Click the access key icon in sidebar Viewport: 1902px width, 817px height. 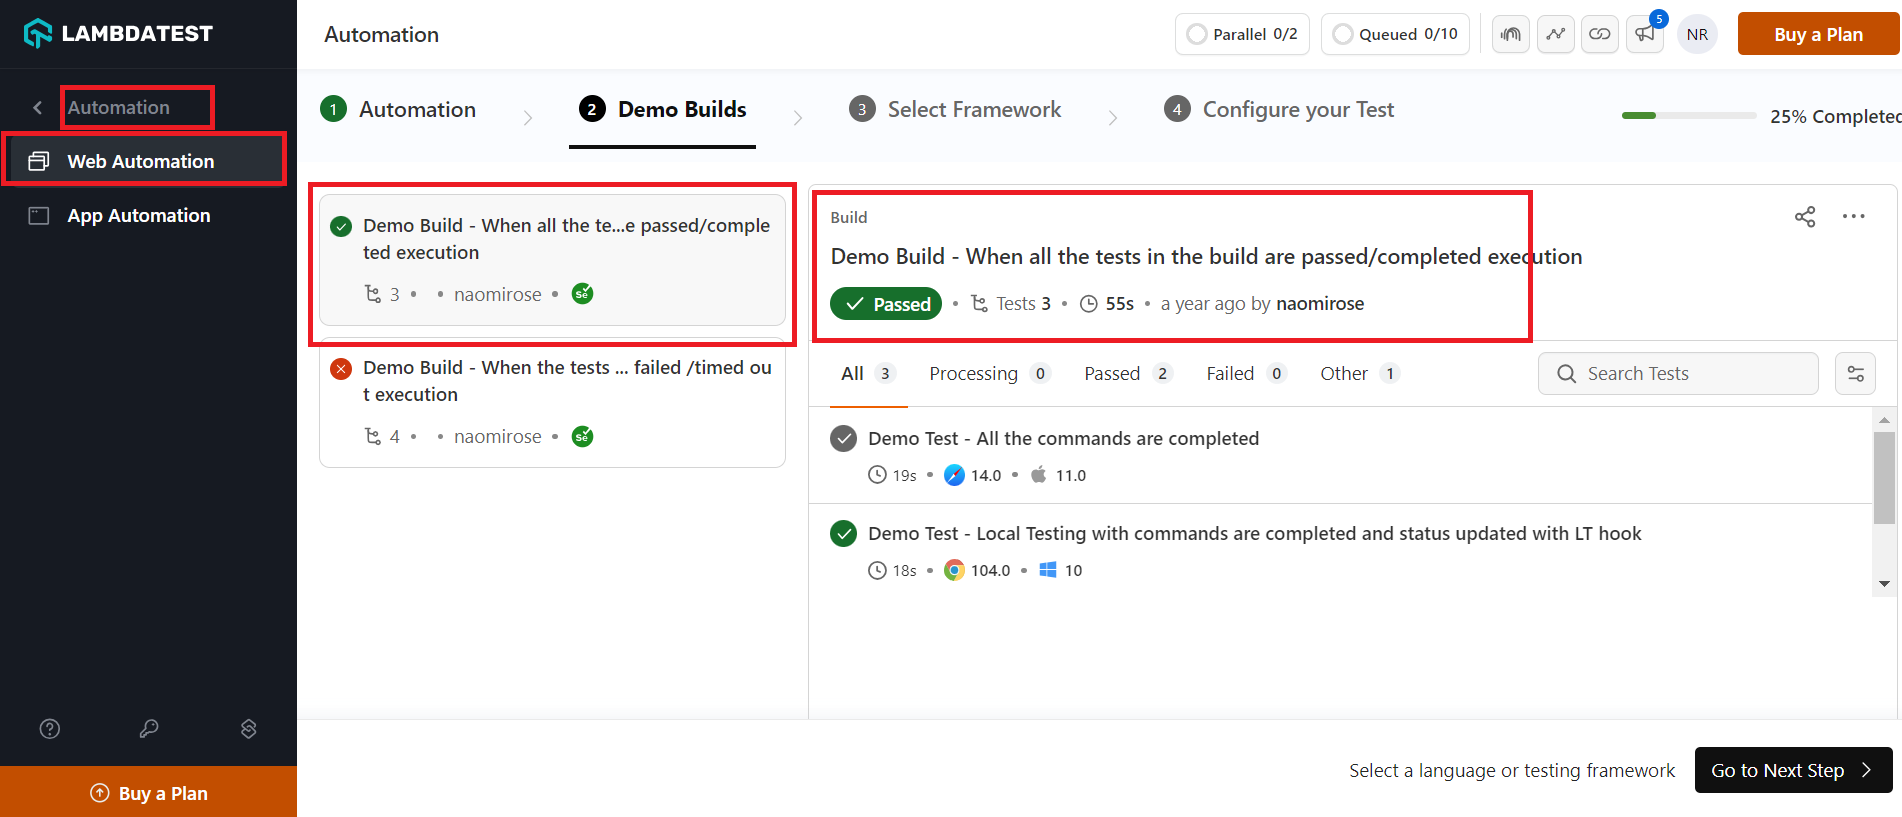pyautogui.click(x=149, y=729)
